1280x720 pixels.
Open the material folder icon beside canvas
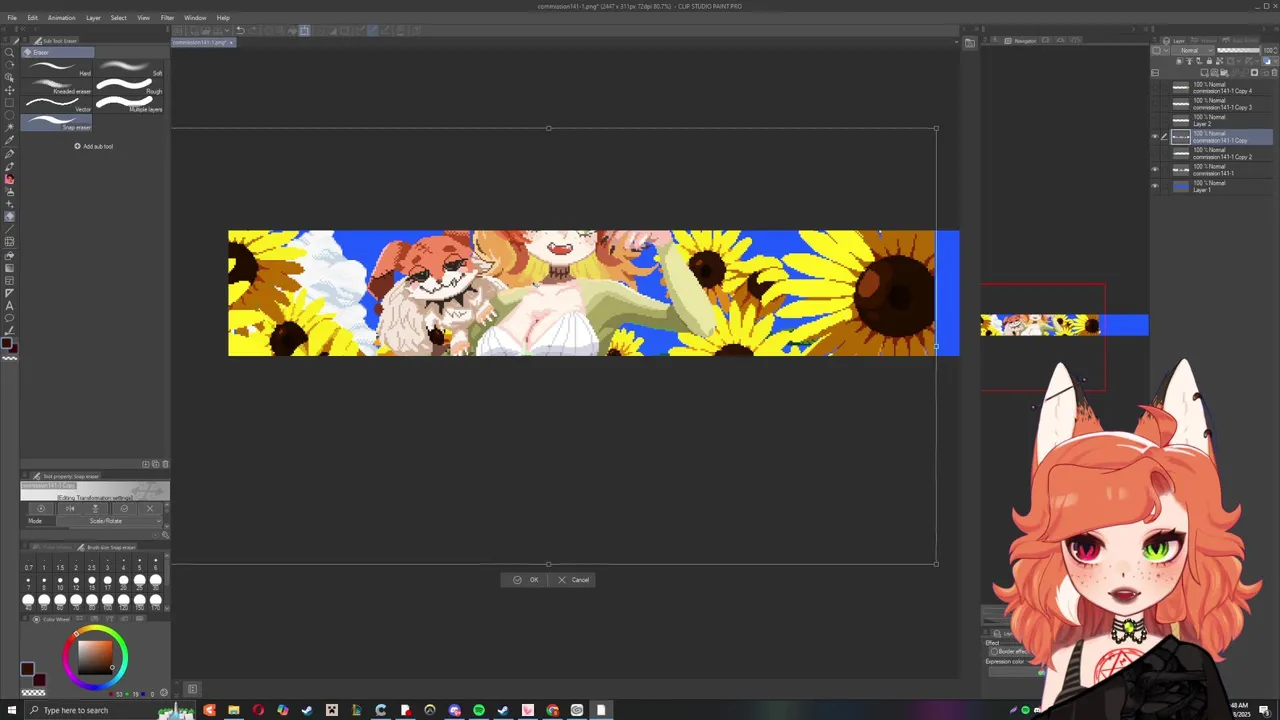click(969, 43)
